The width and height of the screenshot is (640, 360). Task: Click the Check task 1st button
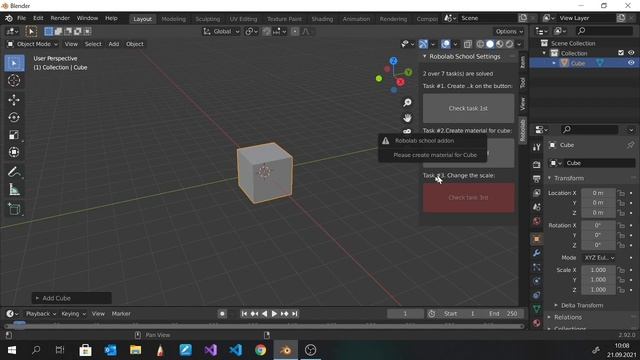pyautogui.click(x=468, y=108)
